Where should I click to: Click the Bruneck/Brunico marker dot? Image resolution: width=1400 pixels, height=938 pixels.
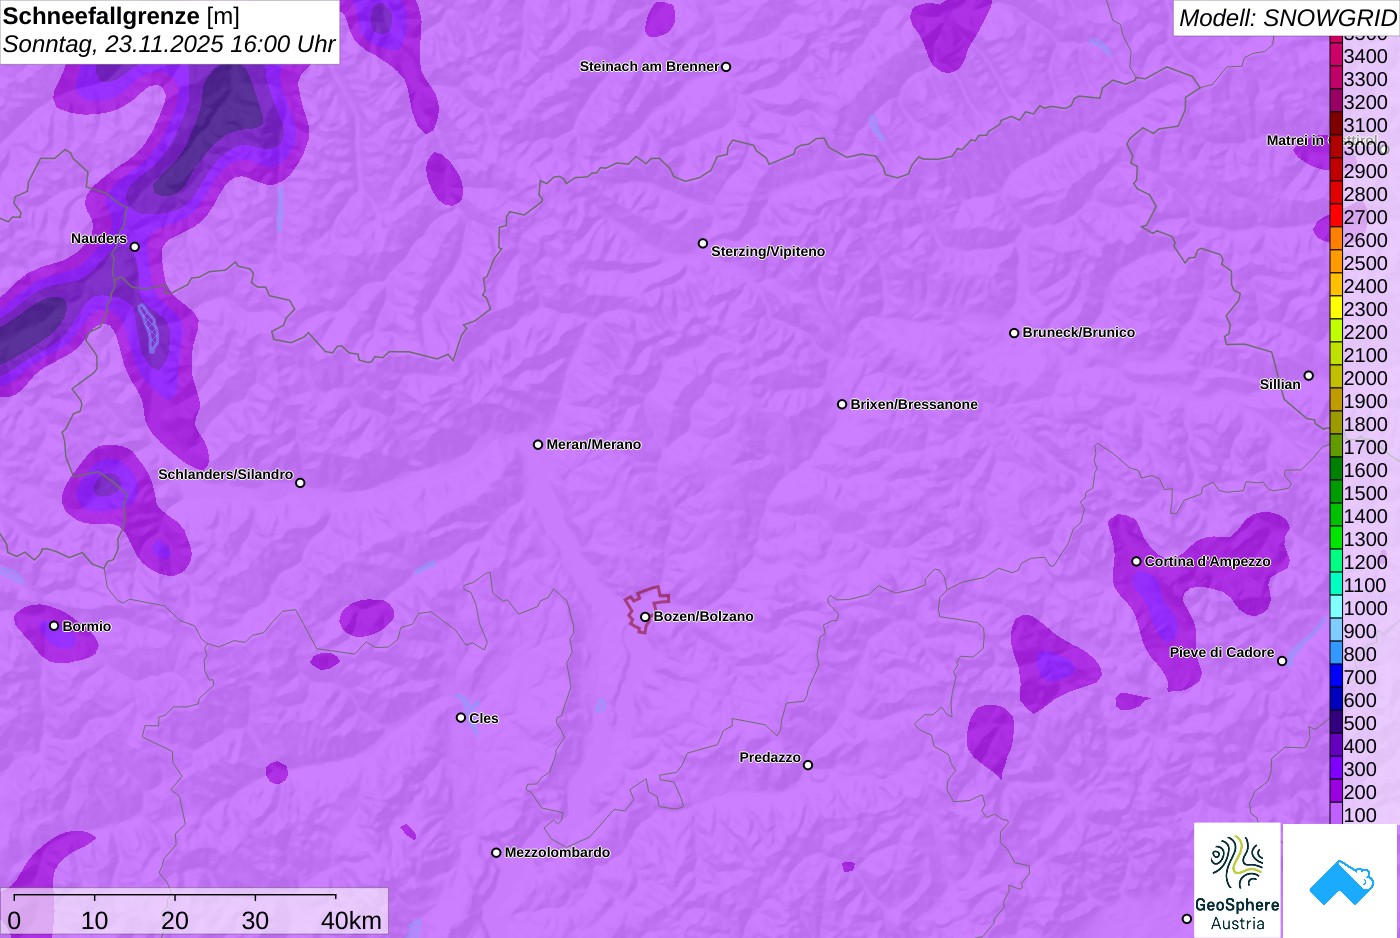tap(1014, 333)
